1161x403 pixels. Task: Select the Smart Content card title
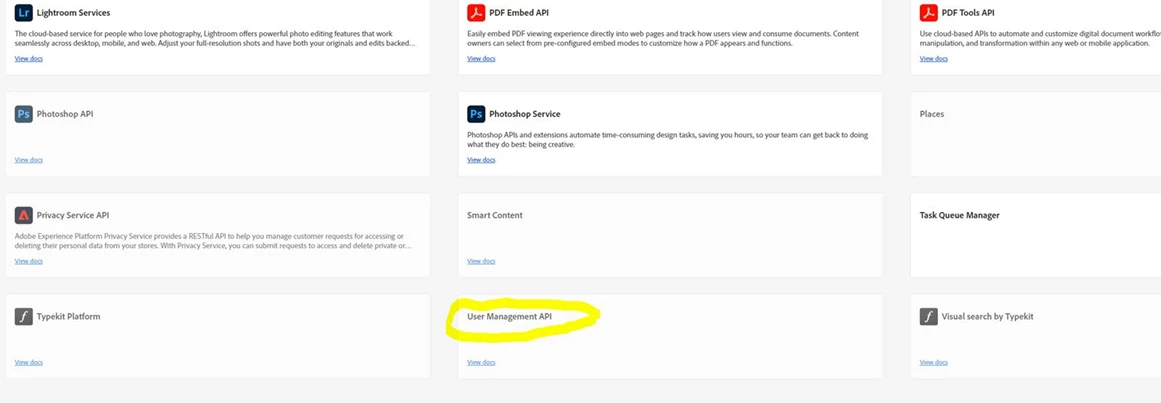[x=495, y=216]
